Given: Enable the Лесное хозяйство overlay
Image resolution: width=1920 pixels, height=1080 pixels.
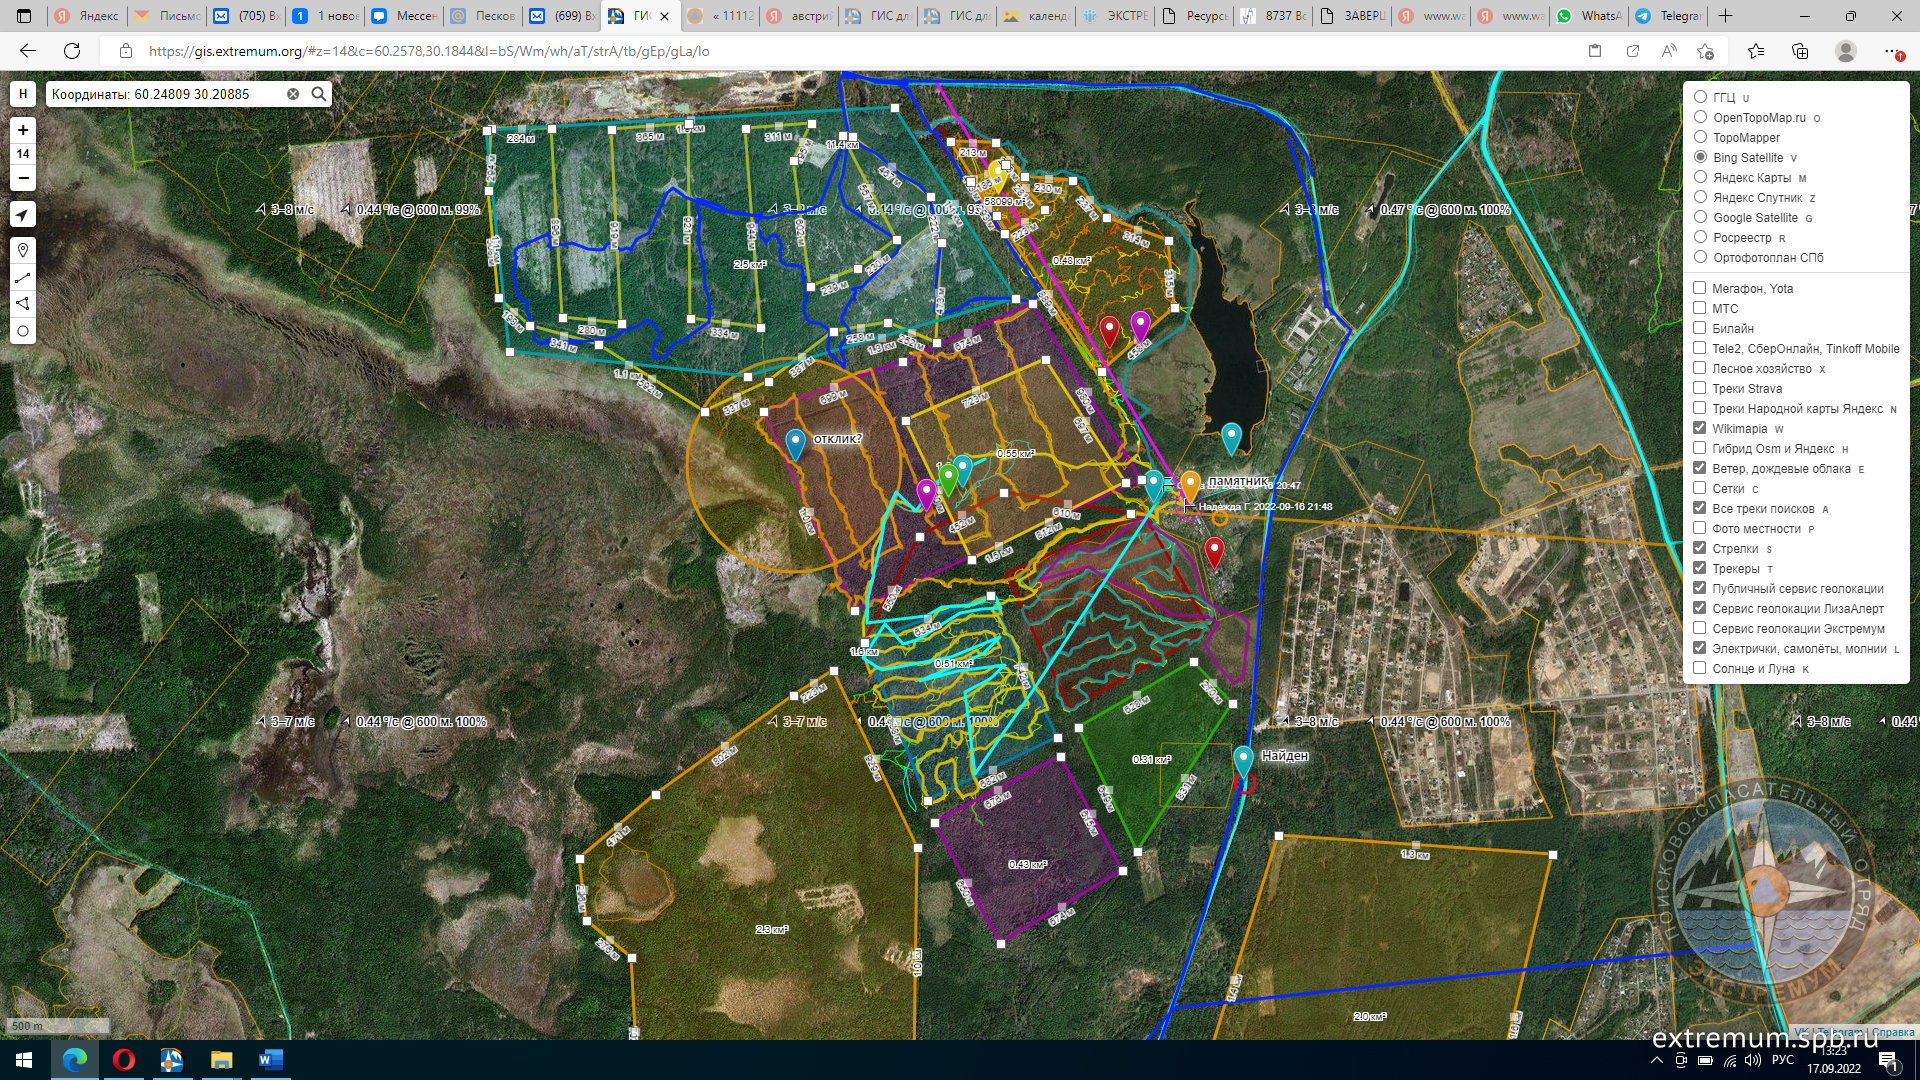Looking at the screenshot, I should pyautogui.click(x=1699, y=368).
